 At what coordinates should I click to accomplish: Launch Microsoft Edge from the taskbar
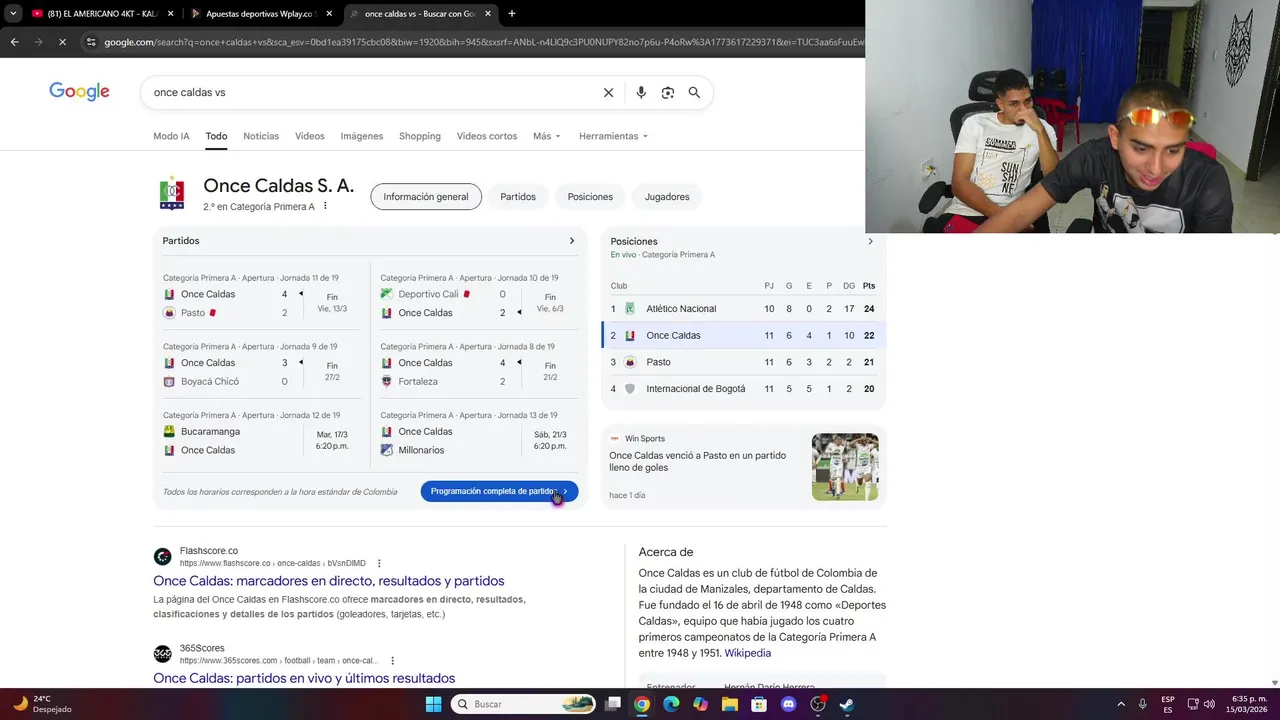coord(671,704)
